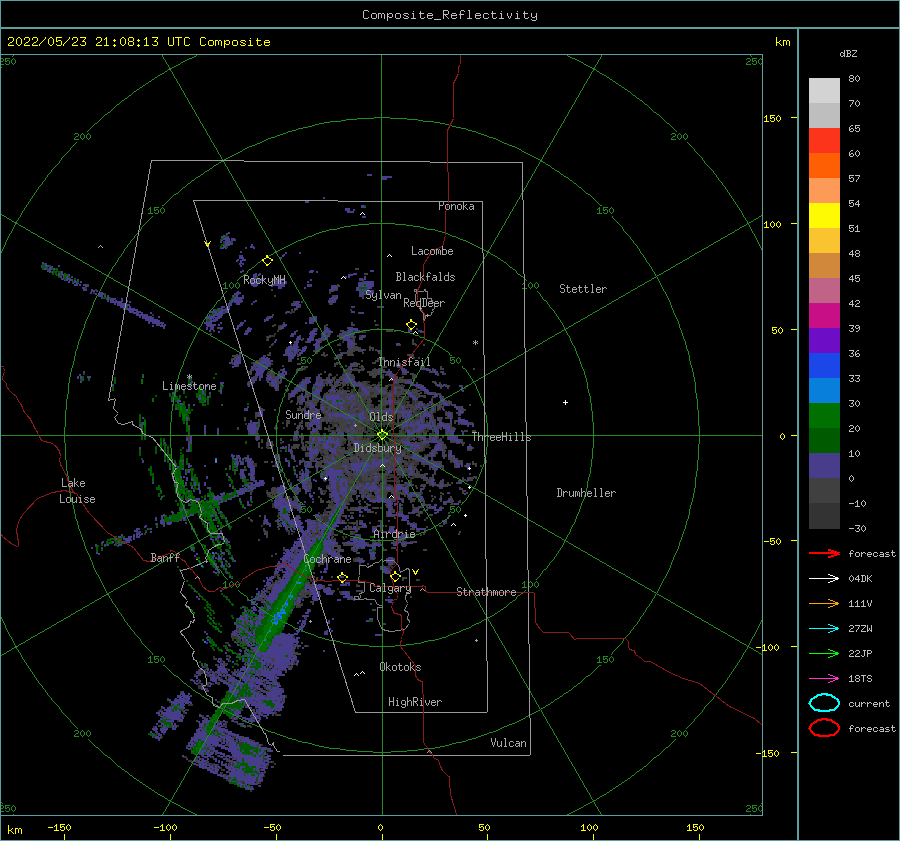The height and width of the screenshot is (841, 900).
Task: Click the yellow diamond marker below Cochrane
Action: 343,577
